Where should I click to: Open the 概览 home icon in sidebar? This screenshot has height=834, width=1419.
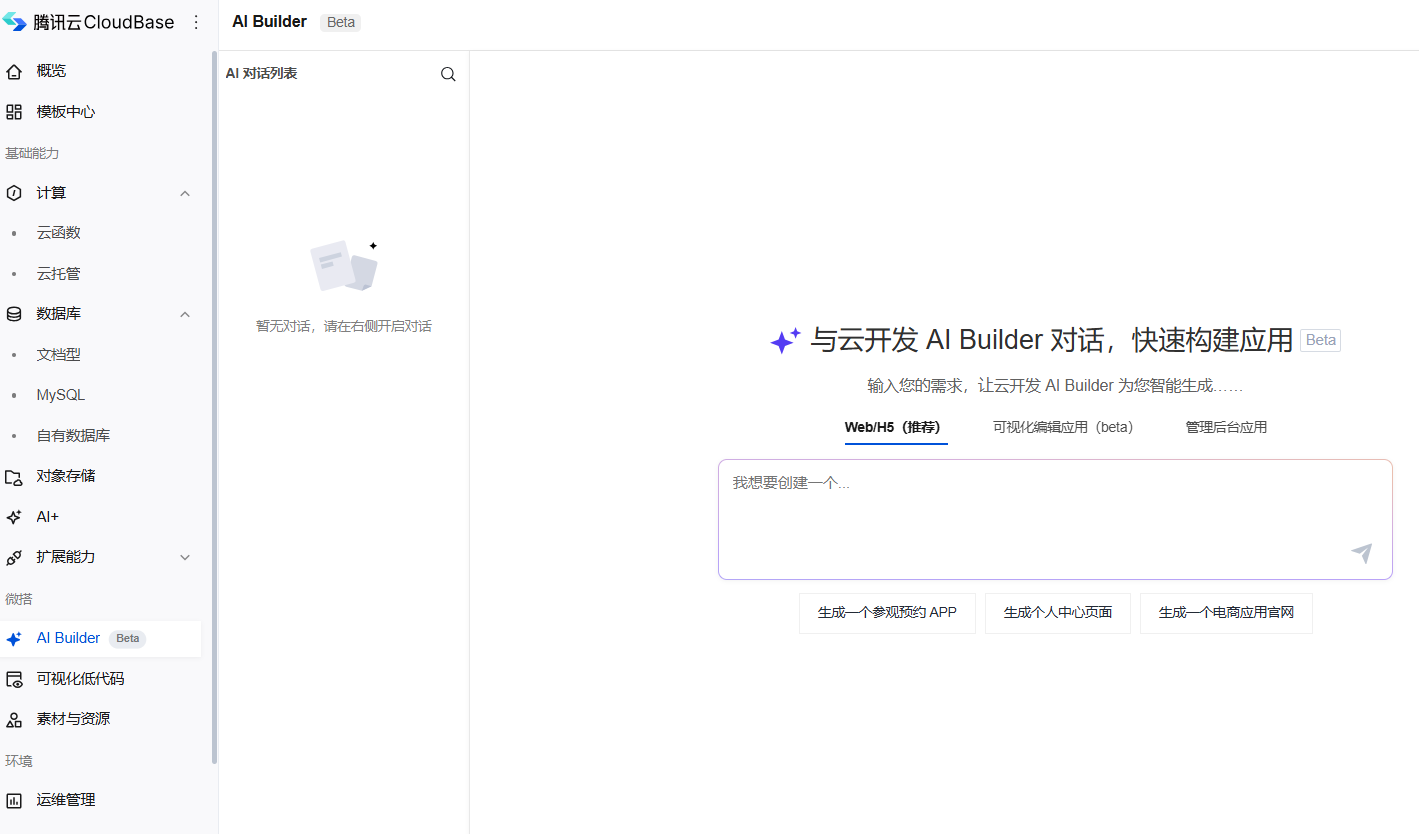point(14,70)
